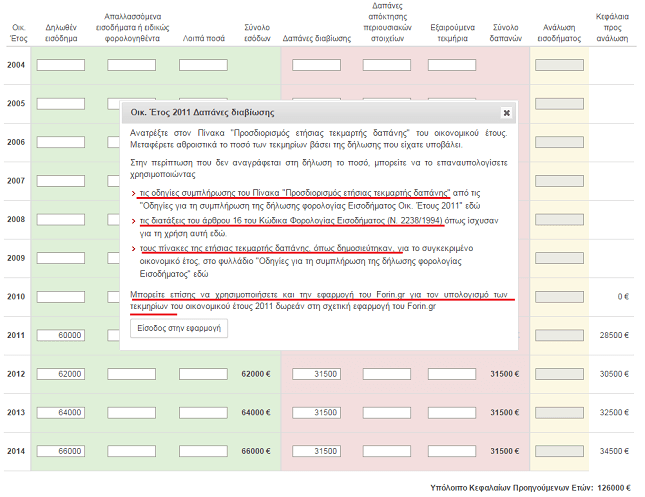
Task: Click 2011 declared income field showing 60000
Action: pyautogui.click(x=61, y=335)
